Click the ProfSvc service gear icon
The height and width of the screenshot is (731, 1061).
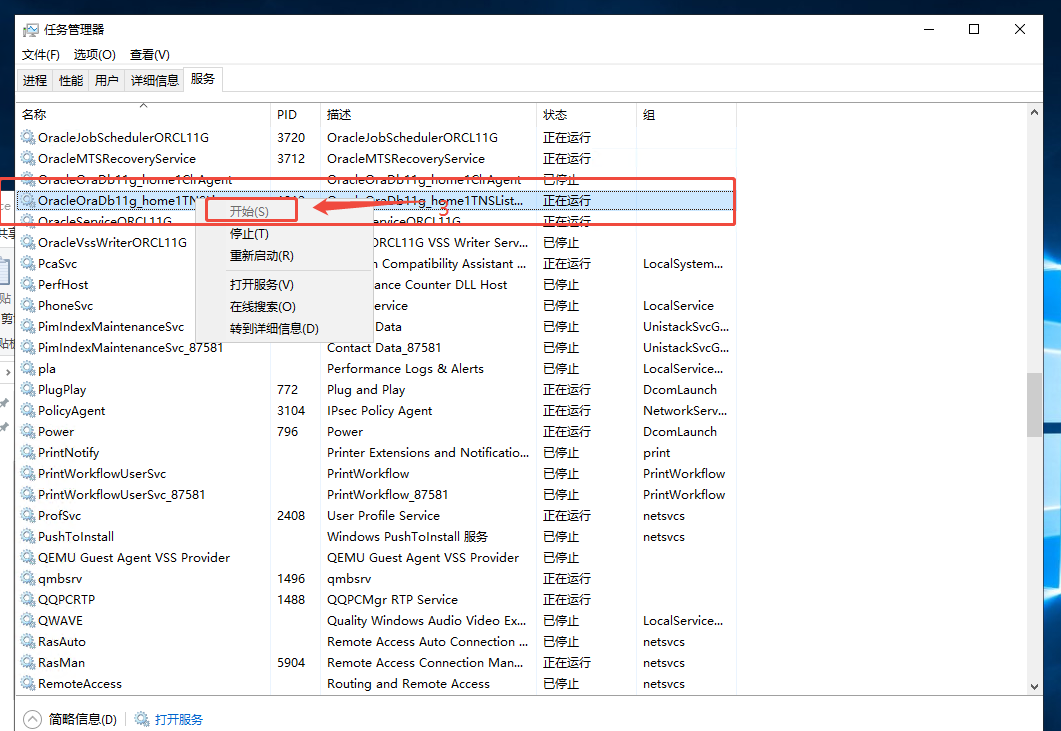click(28, 515)
